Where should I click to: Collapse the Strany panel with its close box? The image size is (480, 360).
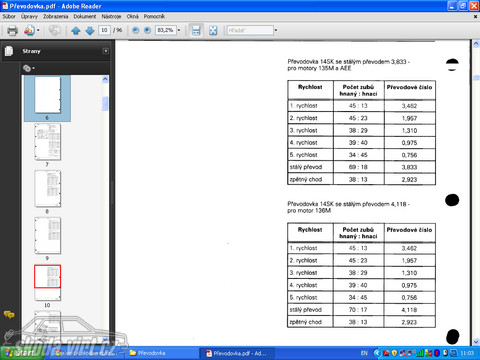click(x=106, y=51)
